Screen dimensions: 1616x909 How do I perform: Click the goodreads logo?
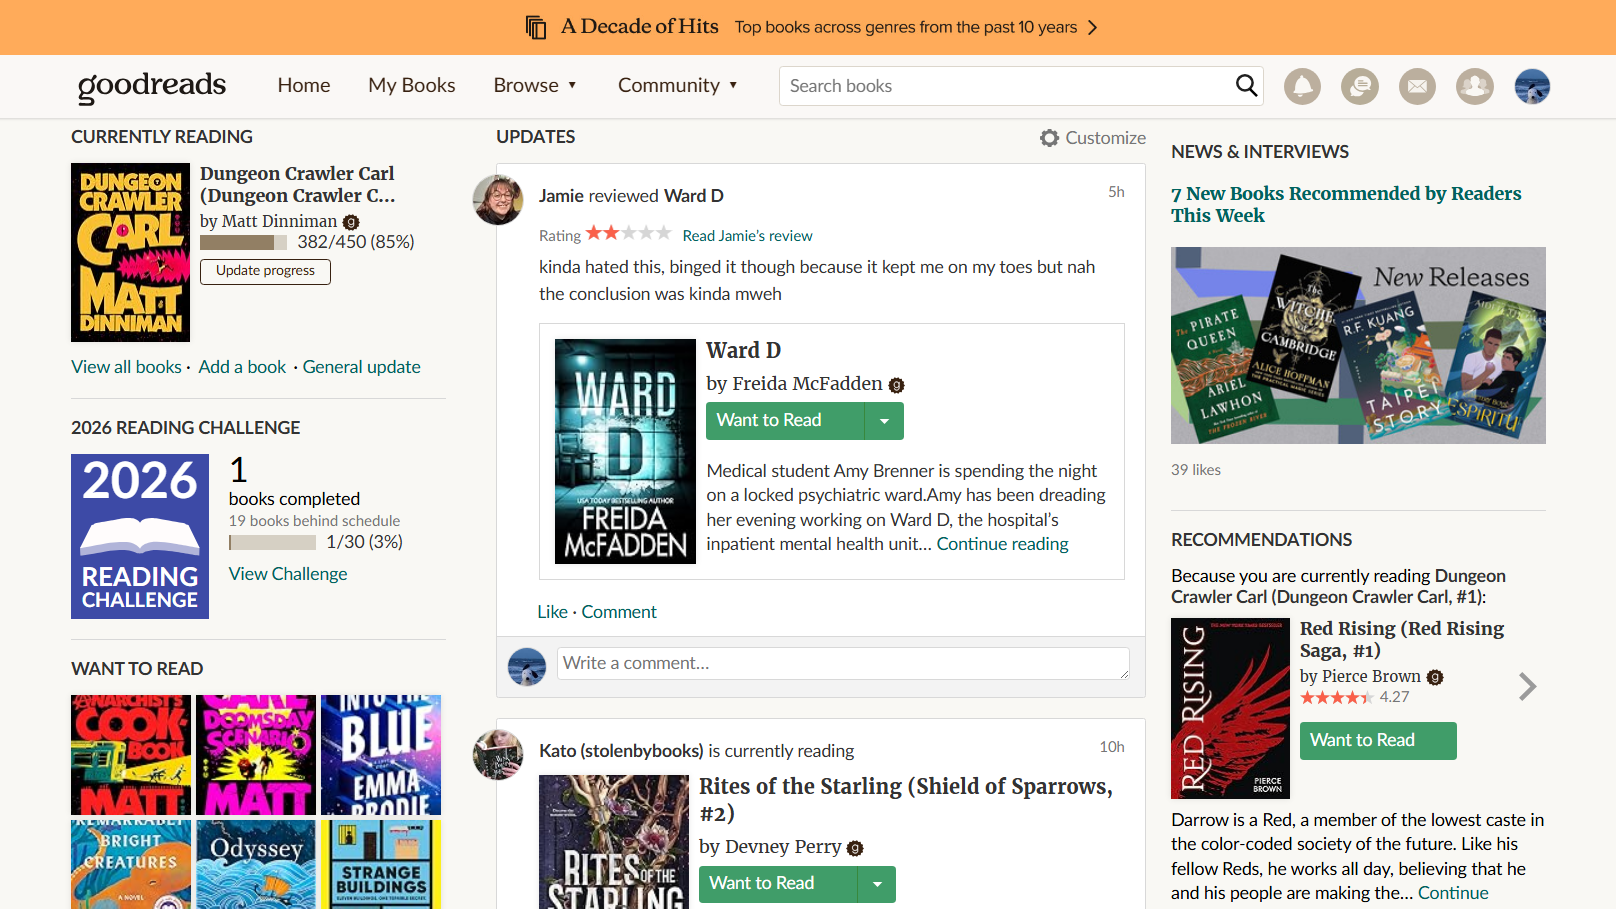coord(152,86)
